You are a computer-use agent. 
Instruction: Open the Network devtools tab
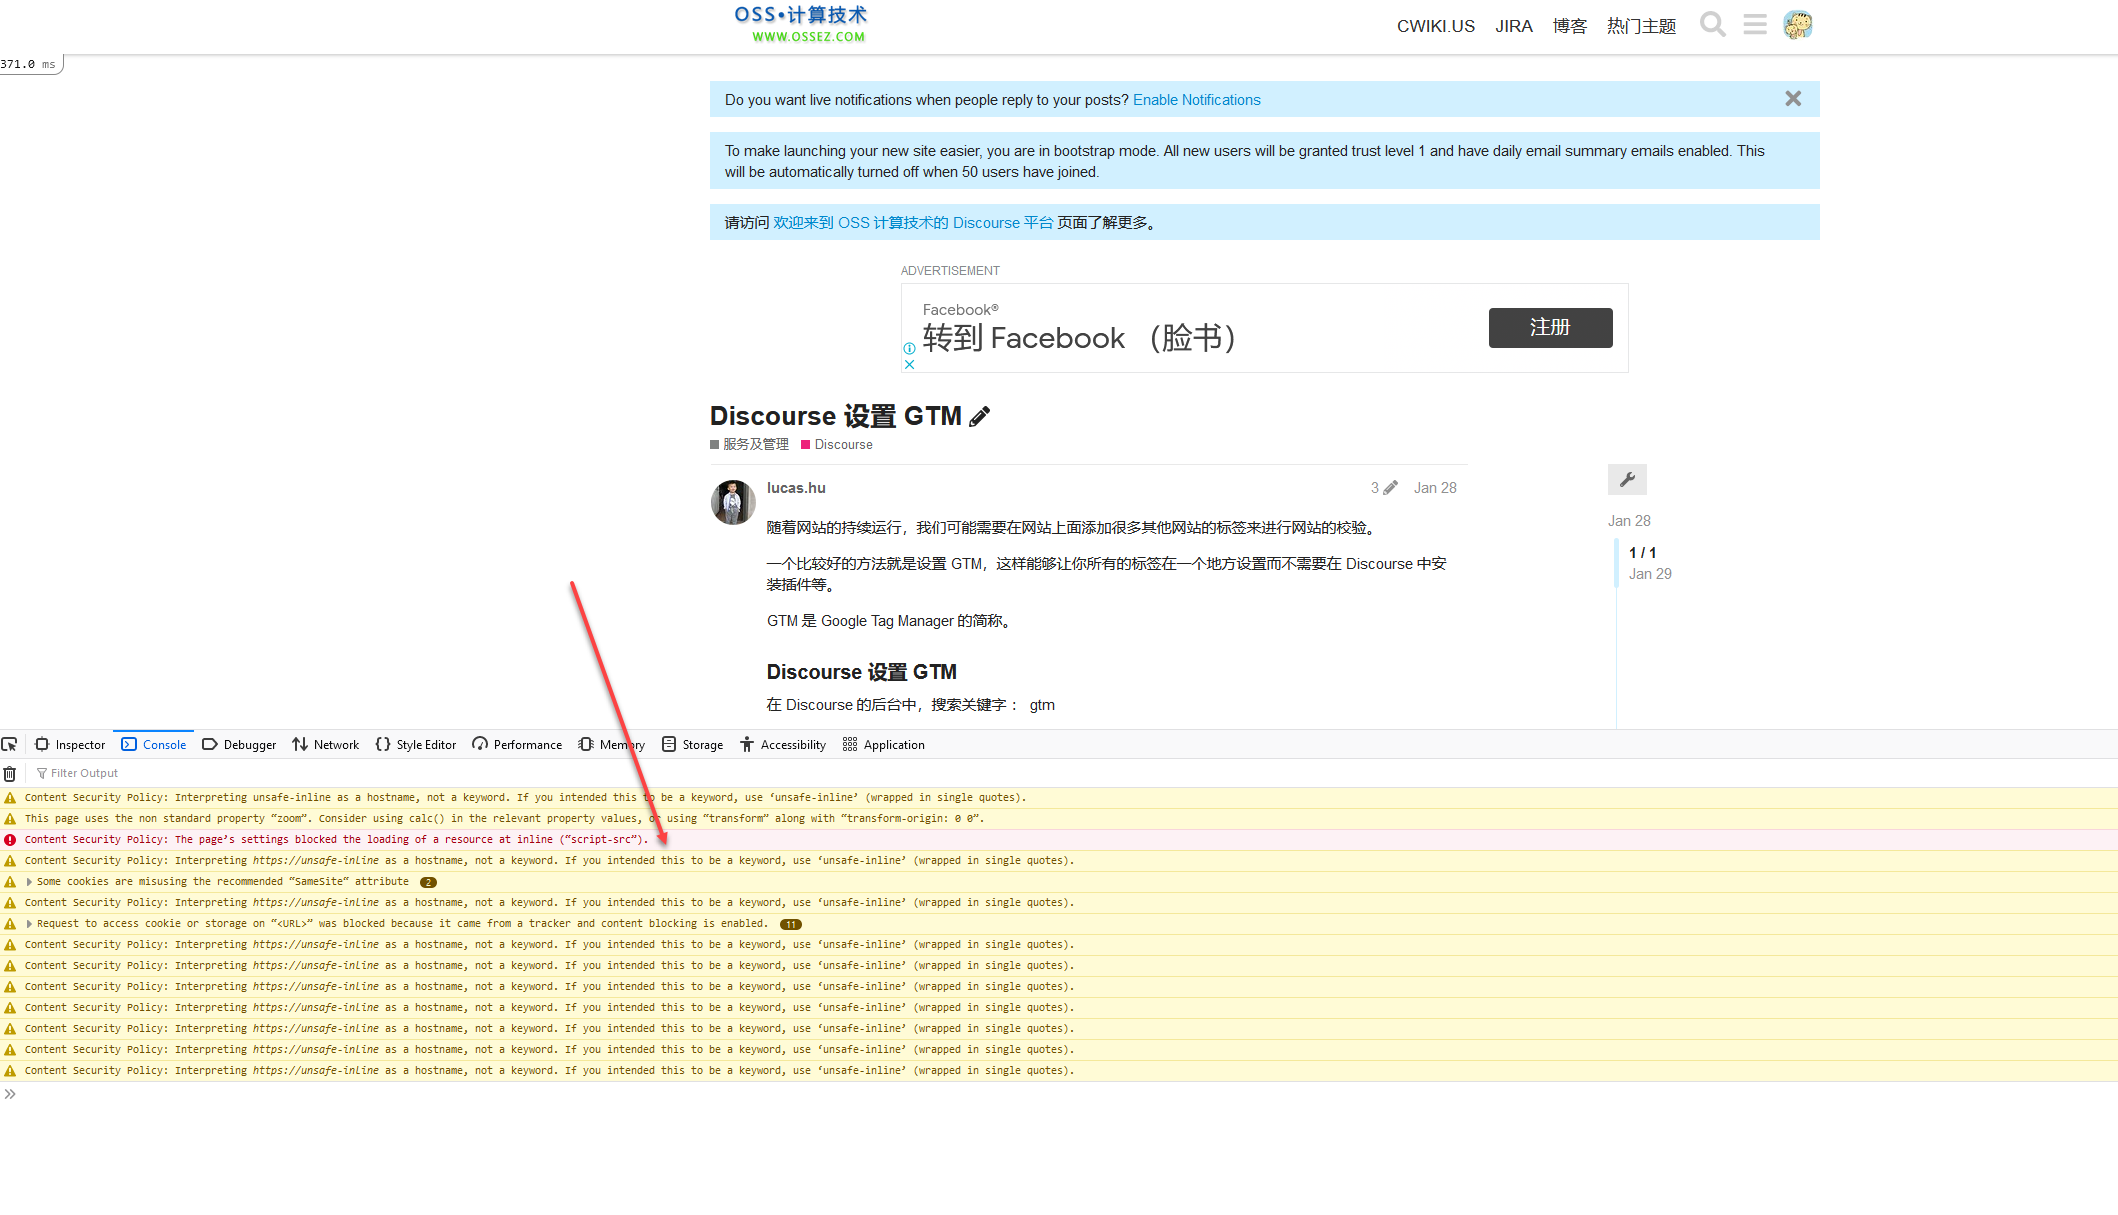(x=326, y=745)
